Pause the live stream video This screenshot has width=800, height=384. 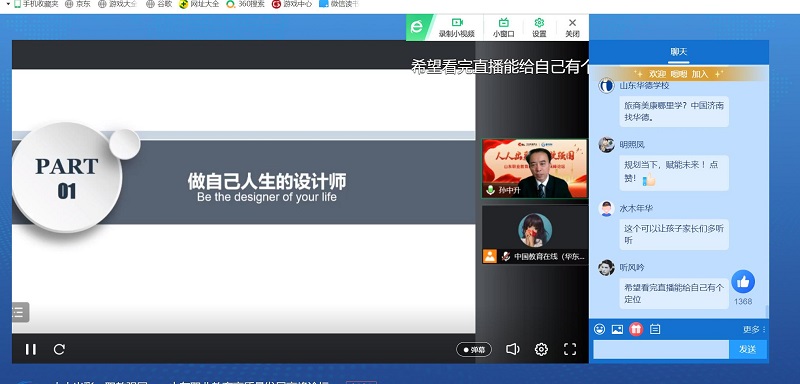tap(31, 349)
